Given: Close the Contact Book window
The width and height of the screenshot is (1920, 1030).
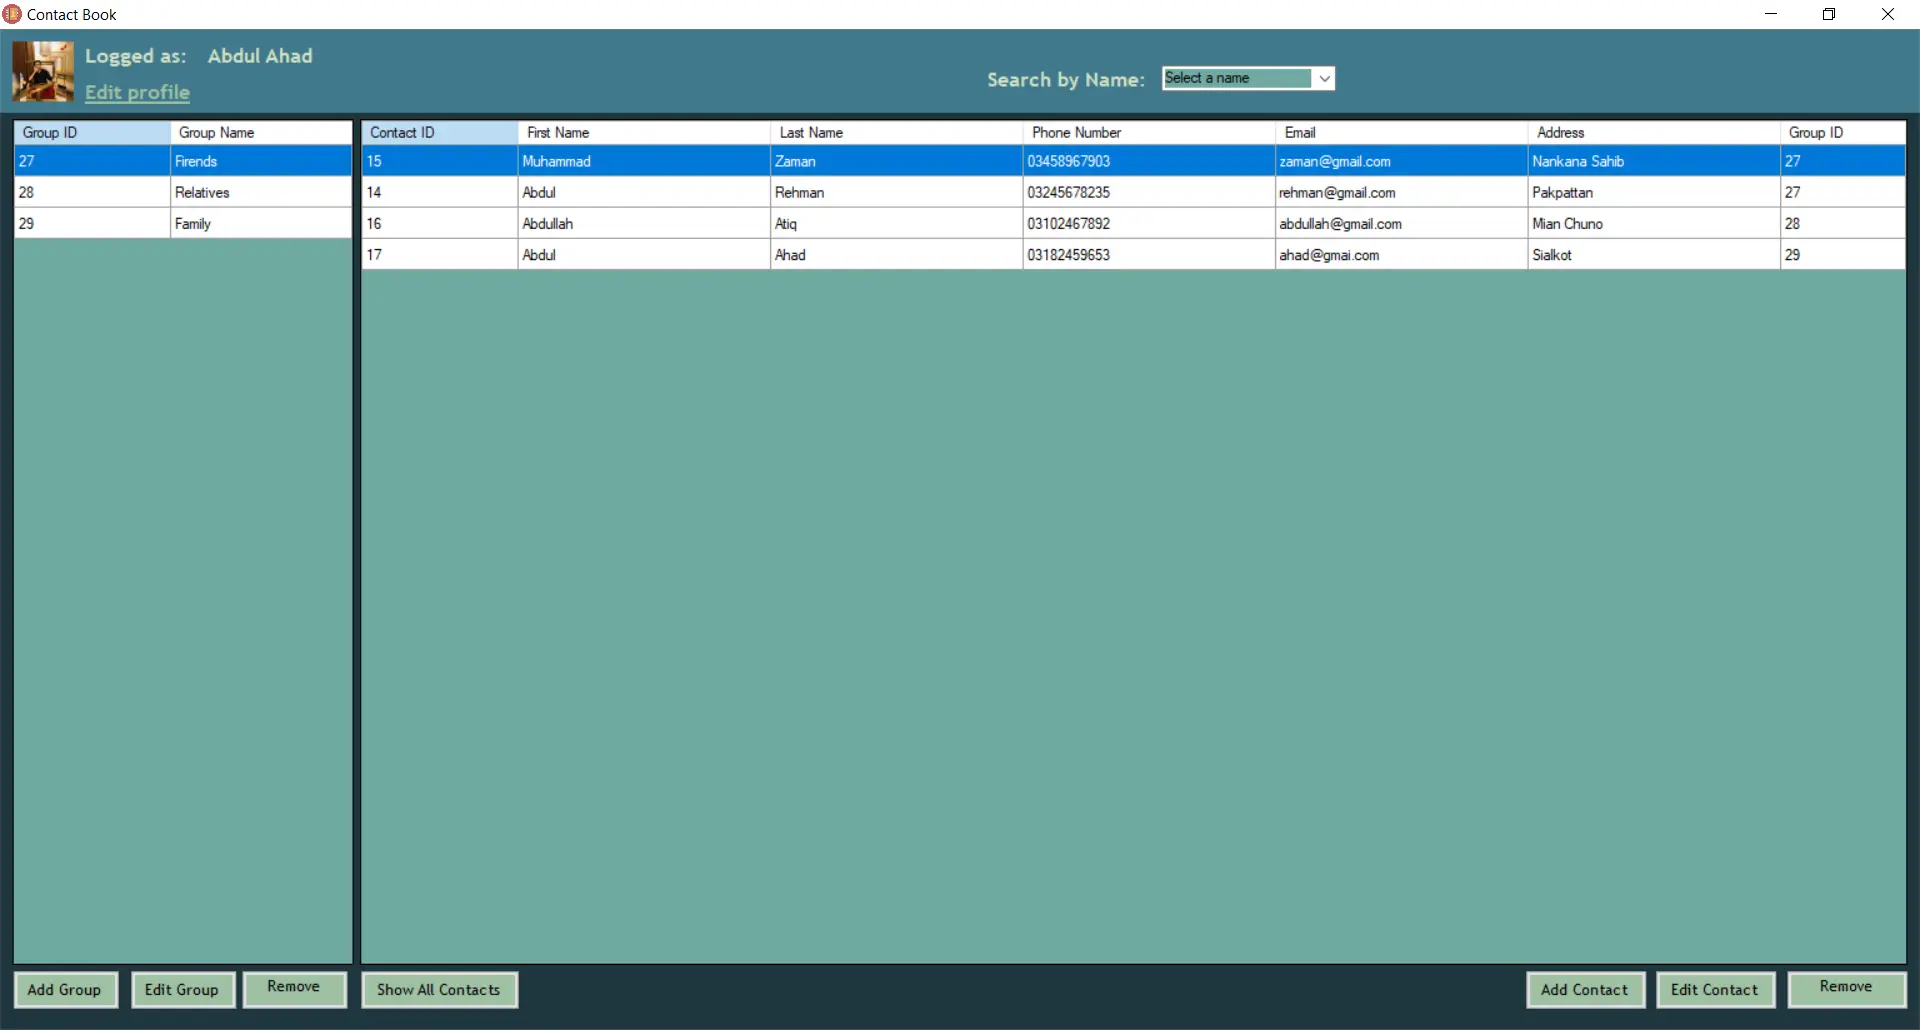Looking at the screenshot, I should tap(1888, 14).
